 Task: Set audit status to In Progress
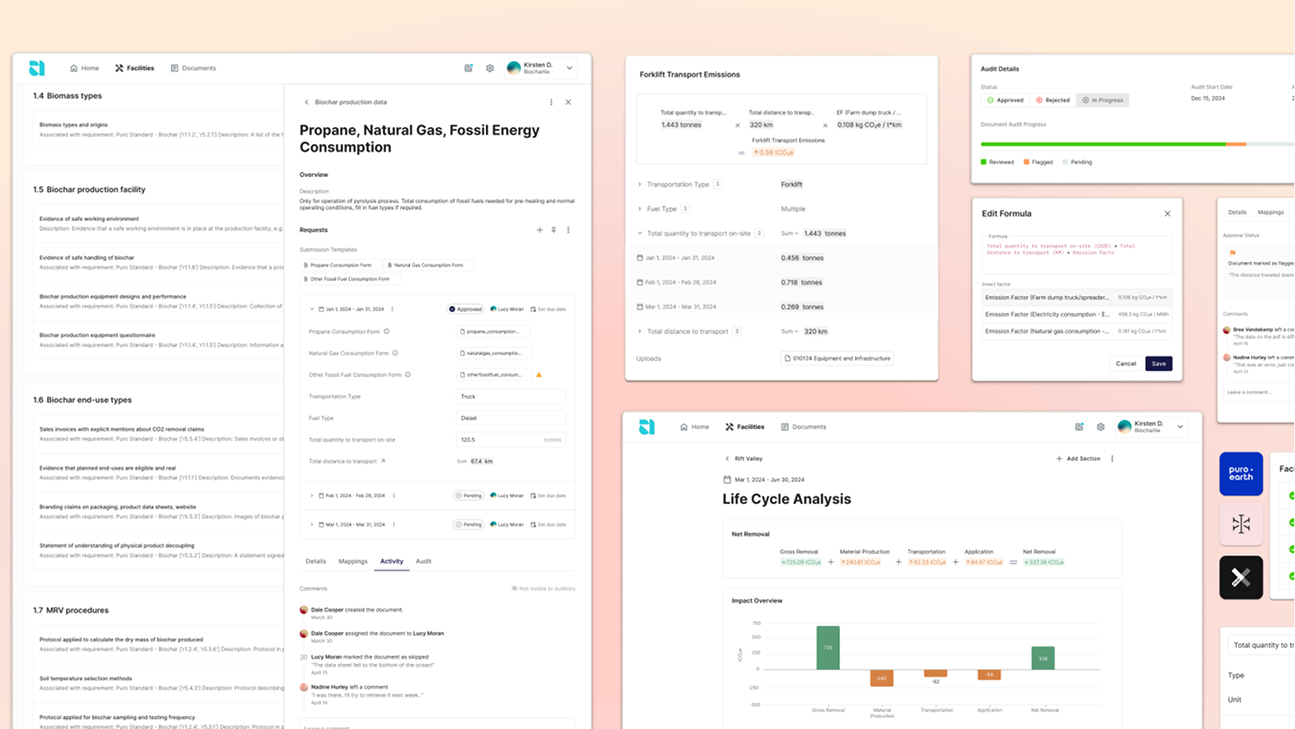tap(1102, 100)
